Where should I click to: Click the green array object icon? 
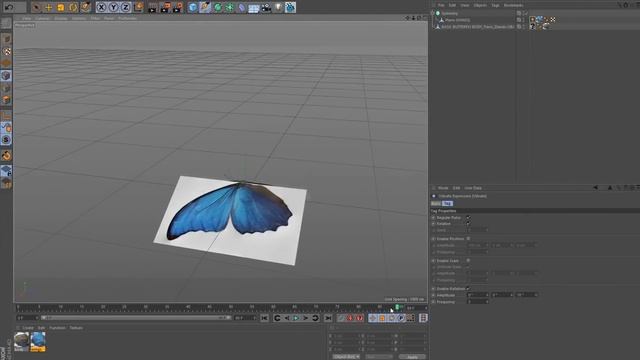click(230, 7)
